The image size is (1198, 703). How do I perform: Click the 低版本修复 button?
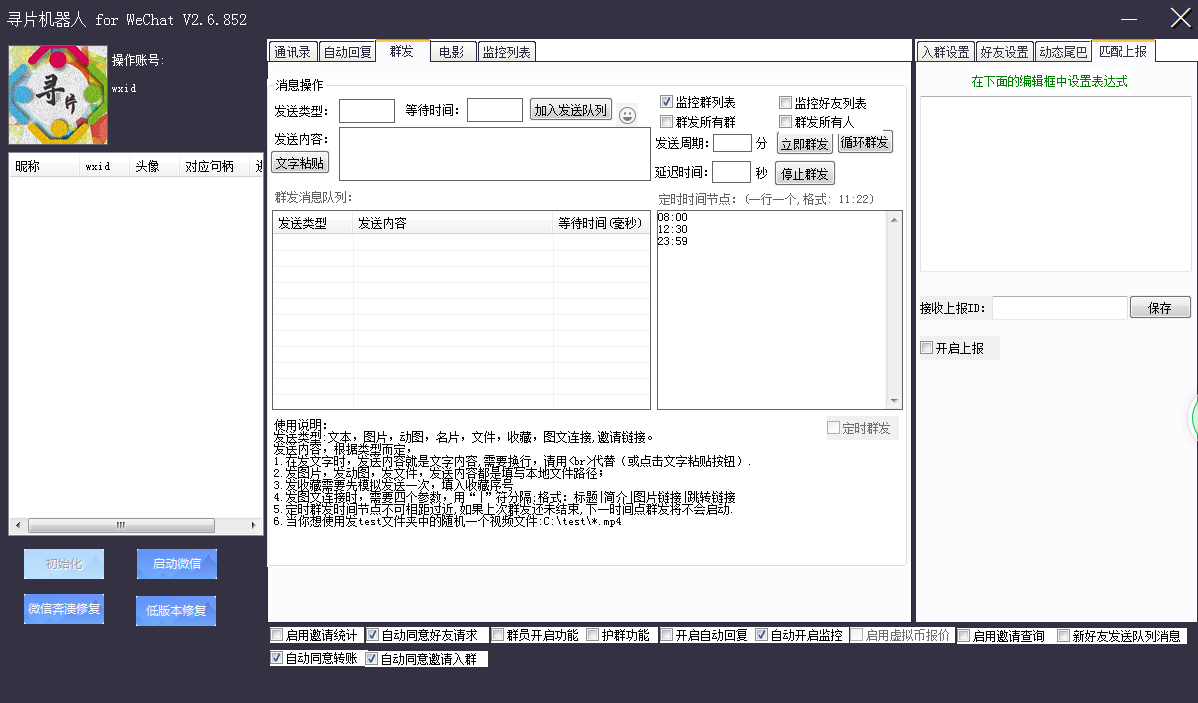tap(176, 611)
